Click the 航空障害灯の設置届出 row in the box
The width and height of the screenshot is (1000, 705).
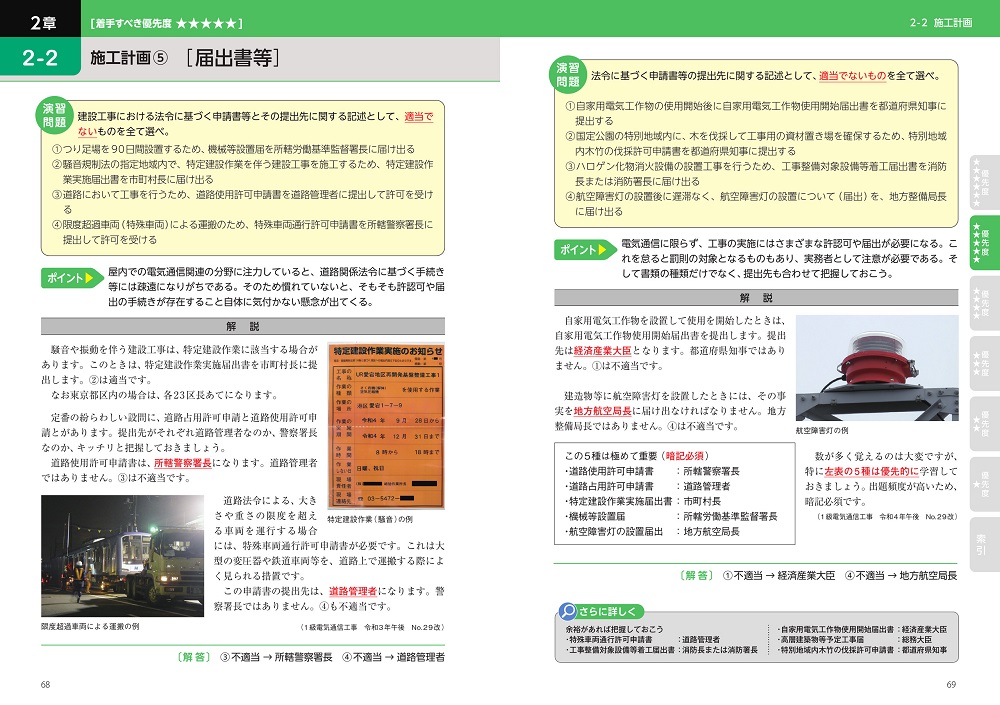[652, 531]
